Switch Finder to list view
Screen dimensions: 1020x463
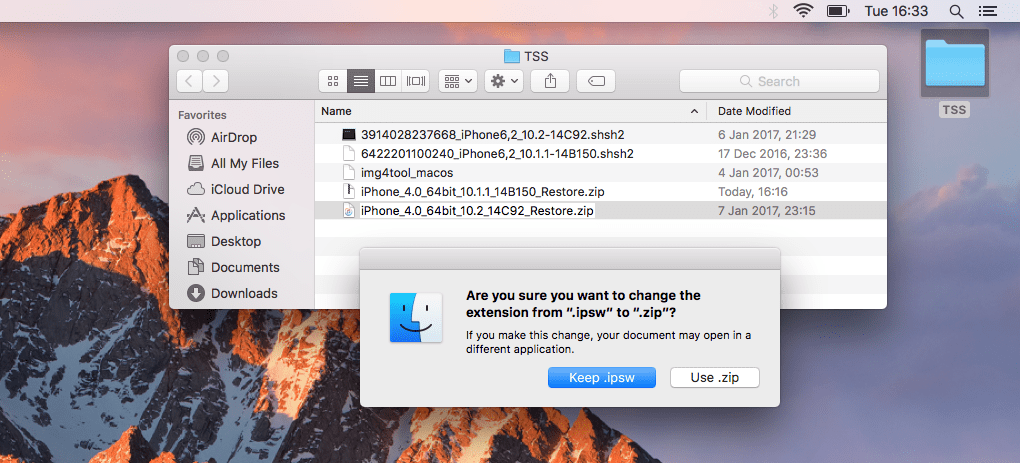coord(361,81)
